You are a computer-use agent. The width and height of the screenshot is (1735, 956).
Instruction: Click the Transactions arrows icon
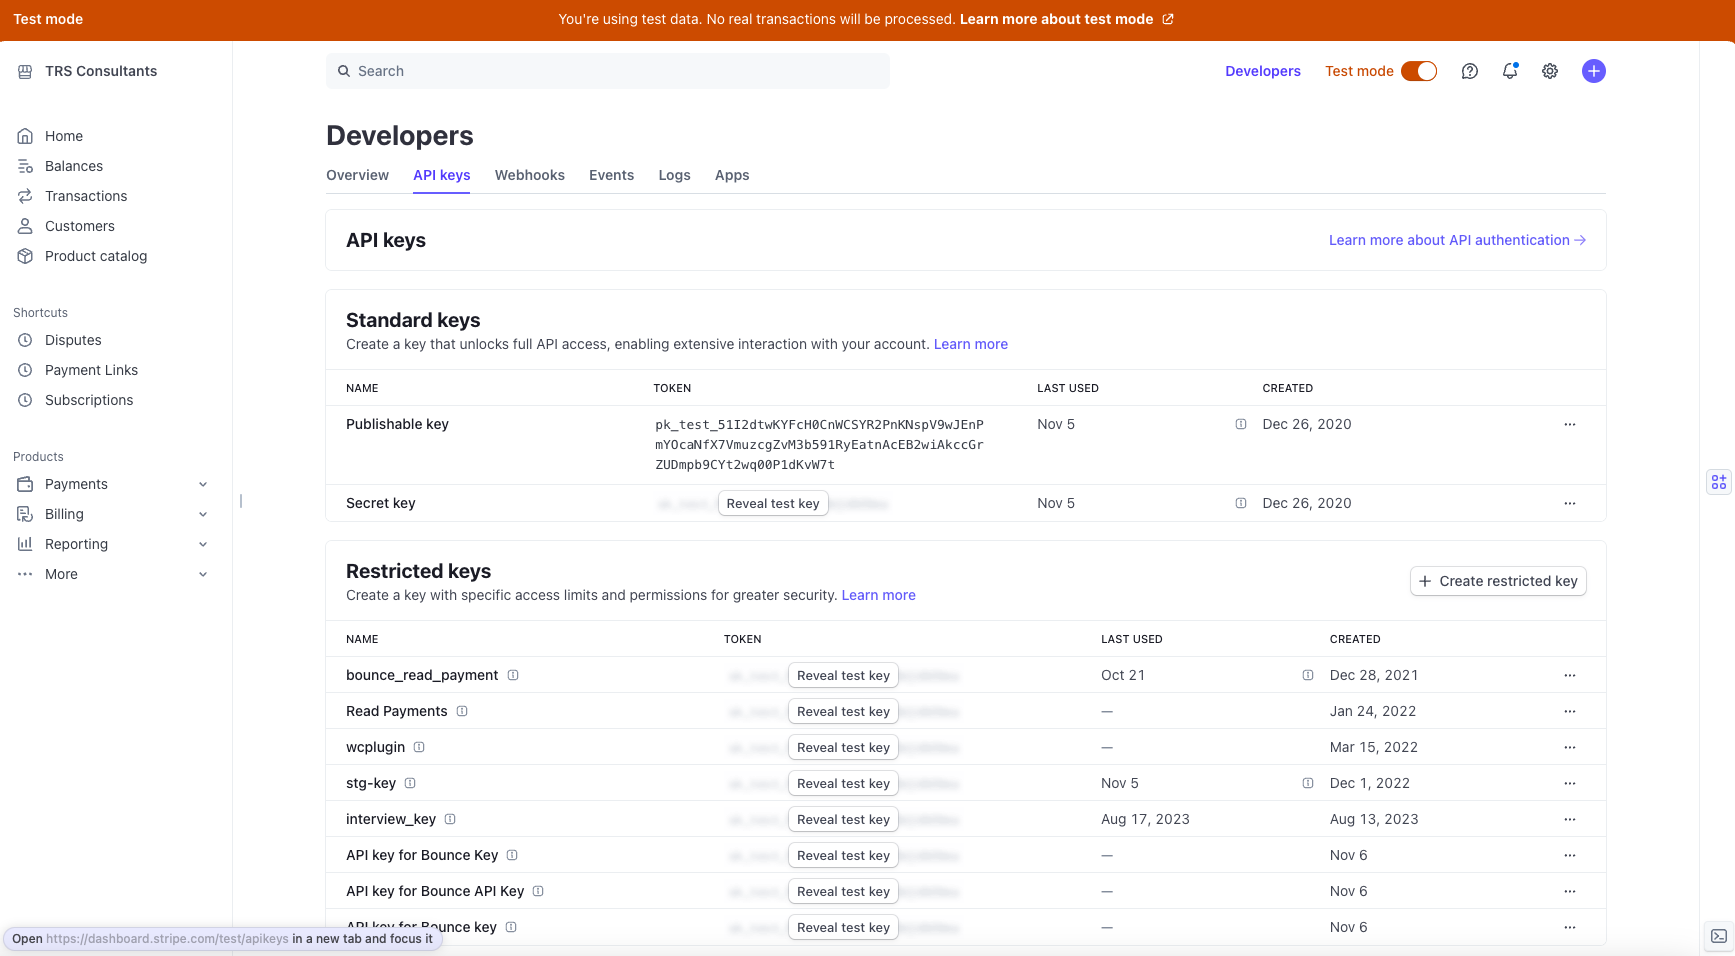tap(25, 196)
